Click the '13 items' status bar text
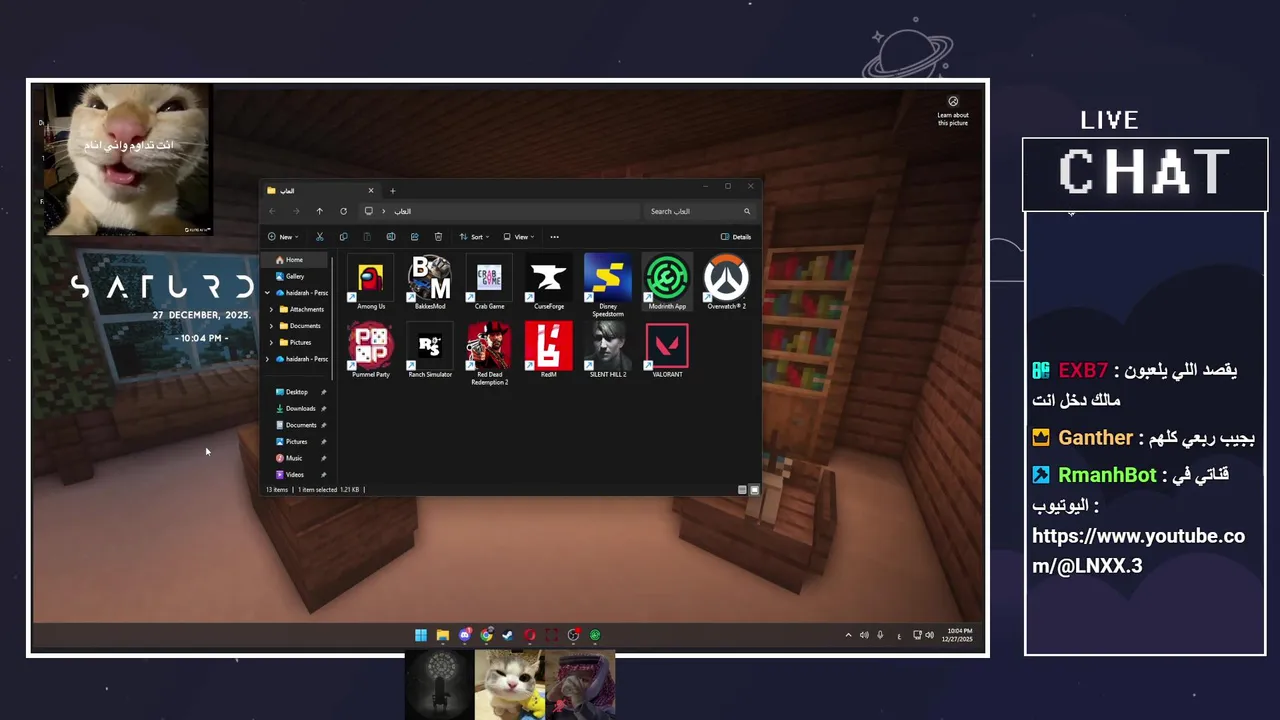The image size is (1280, 720). point(277,490)
